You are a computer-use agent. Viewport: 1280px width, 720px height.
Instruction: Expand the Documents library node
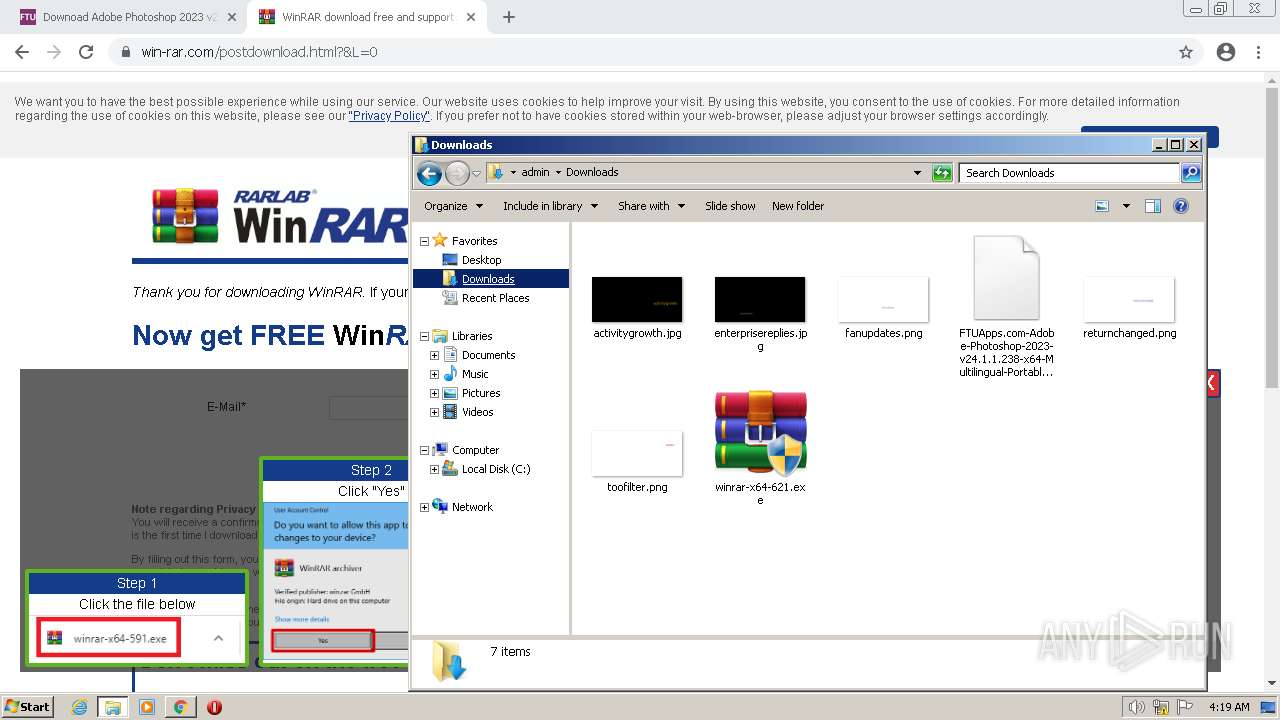[x=434, y=355]
